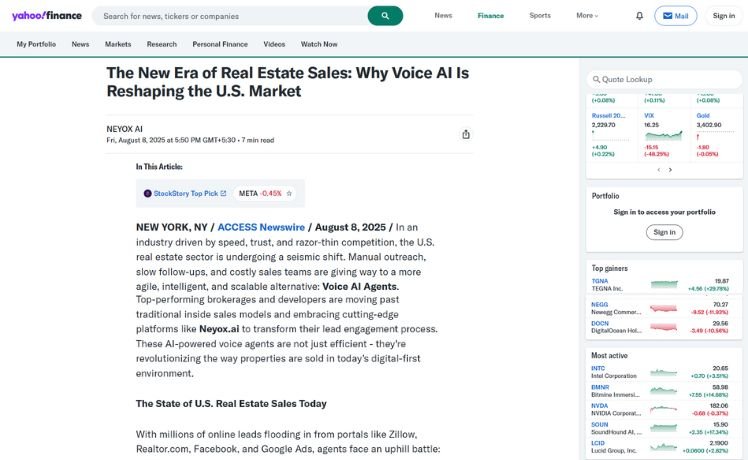Open the DOCN ticker

600,323
